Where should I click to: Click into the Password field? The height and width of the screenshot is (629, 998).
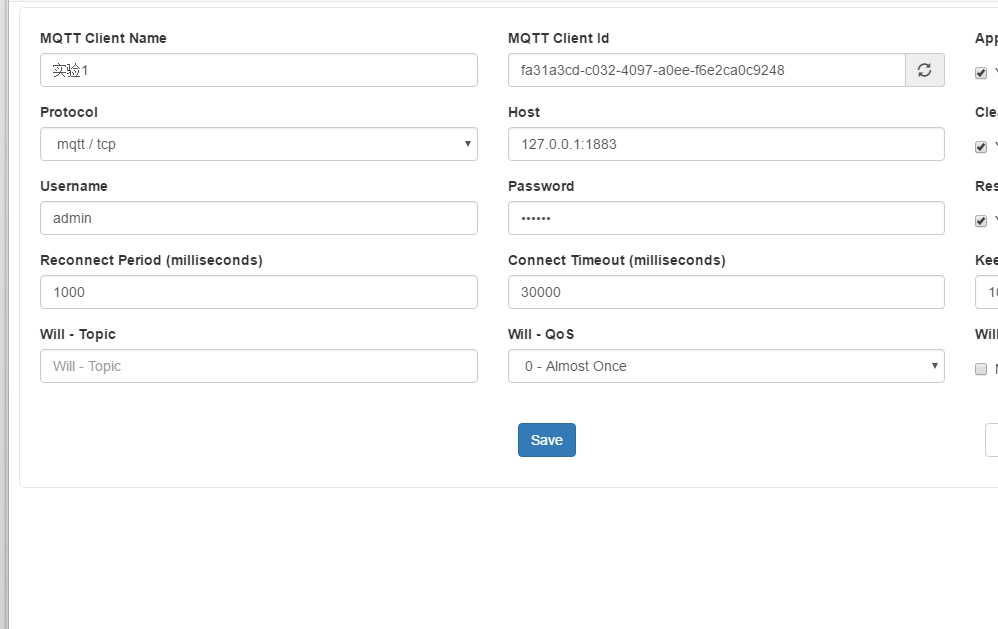pyautogui.click(x=725, y=218)
